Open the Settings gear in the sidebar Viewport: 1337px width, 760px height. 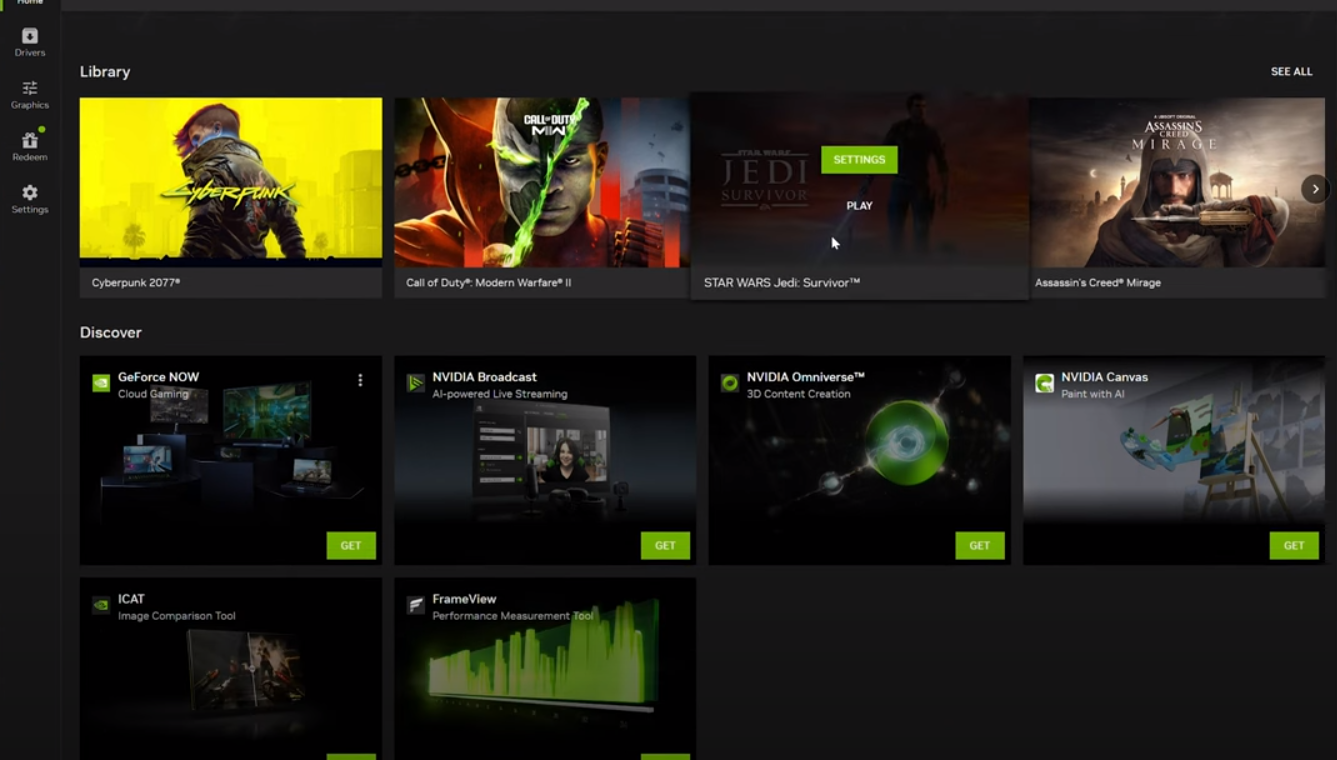pos(30,199)
